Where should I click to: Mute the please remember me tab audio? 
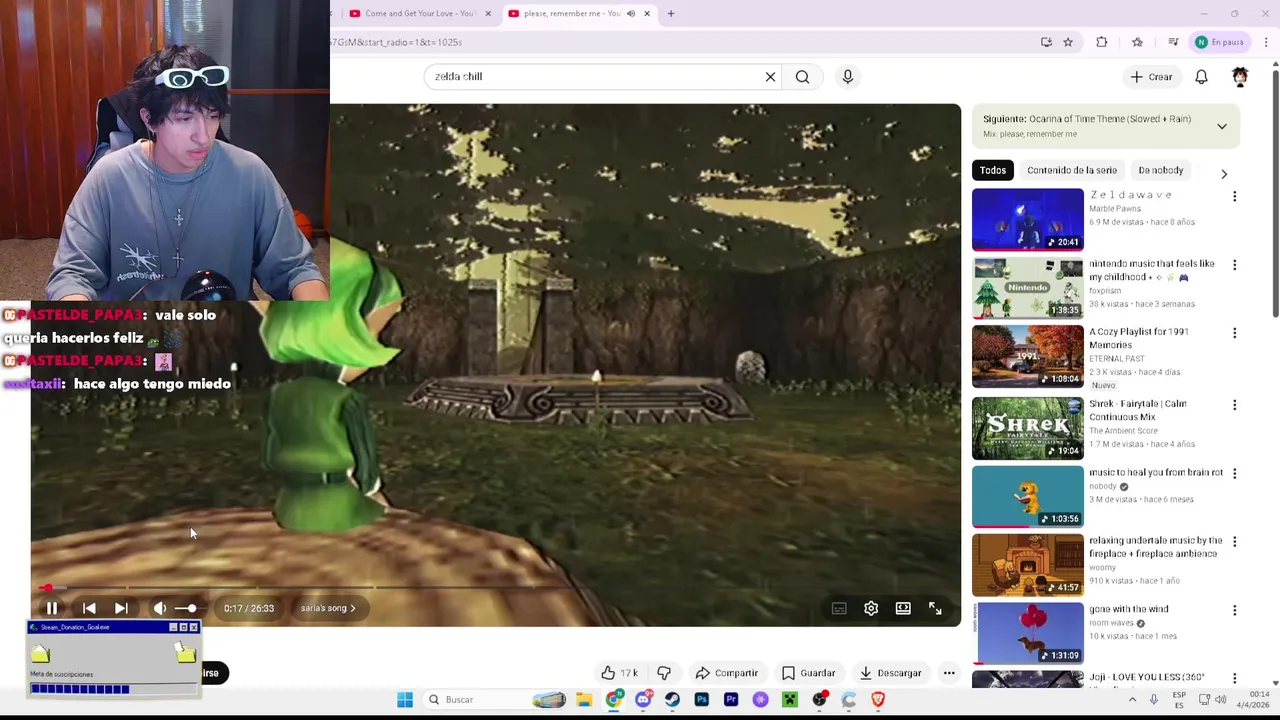tap(631, 13)
